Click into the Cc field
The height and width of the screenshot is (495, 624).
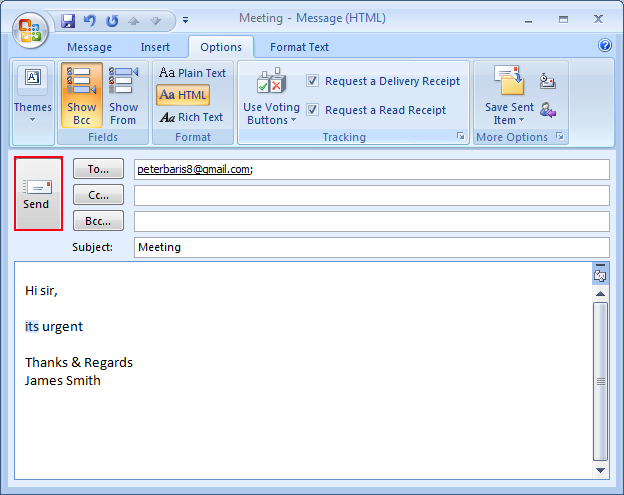372,195
